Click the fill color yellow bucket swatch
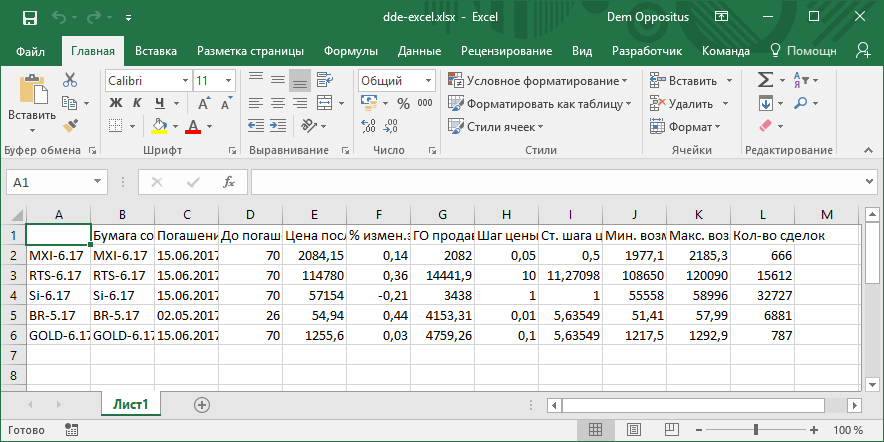This screenshot has height=442, width=884. click(158, 126)
